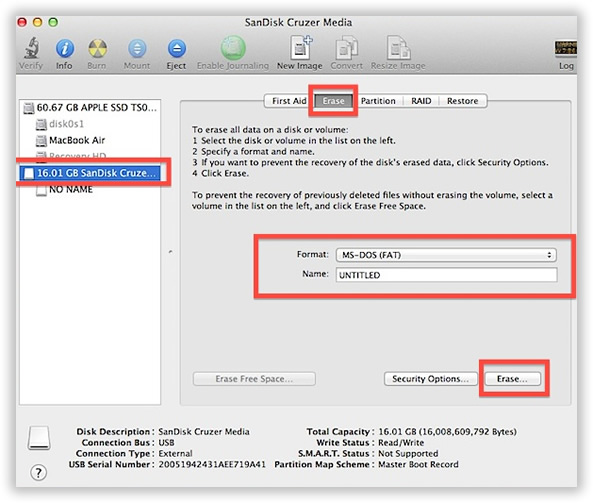Close the window with the red button

point(22,22)
